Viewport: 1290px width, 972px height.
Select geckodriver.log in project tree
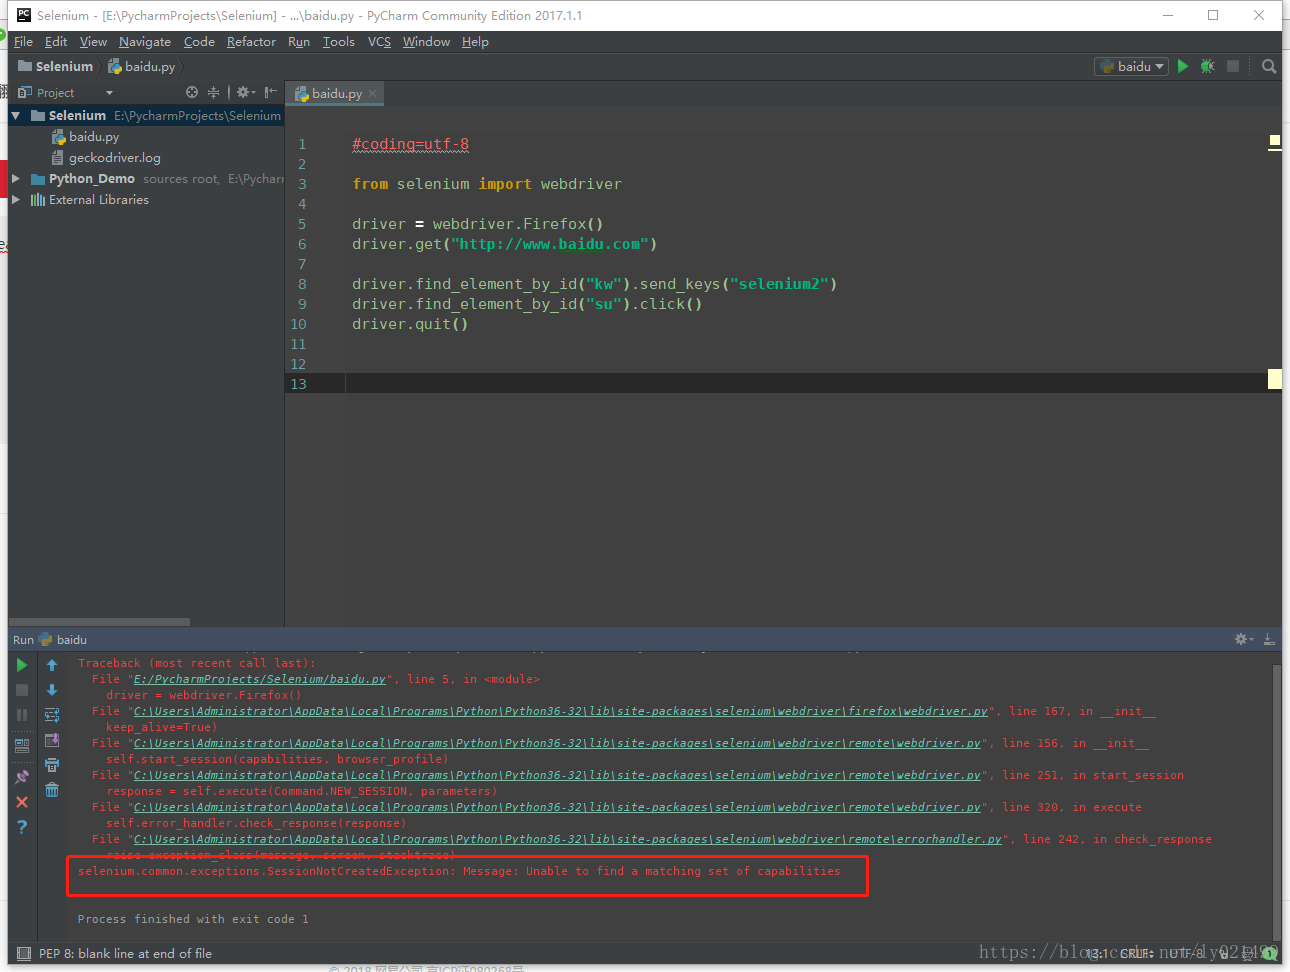click(x=114, y=158)
